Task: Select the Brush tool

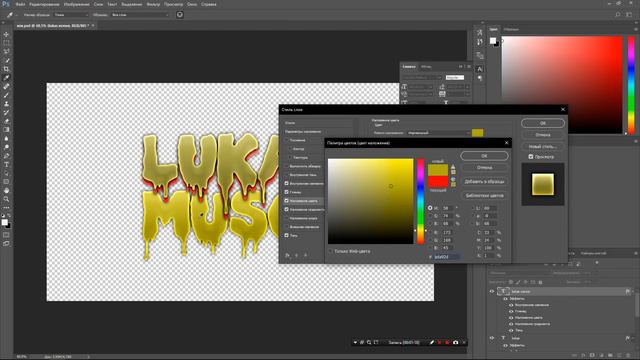Action: 6,95
